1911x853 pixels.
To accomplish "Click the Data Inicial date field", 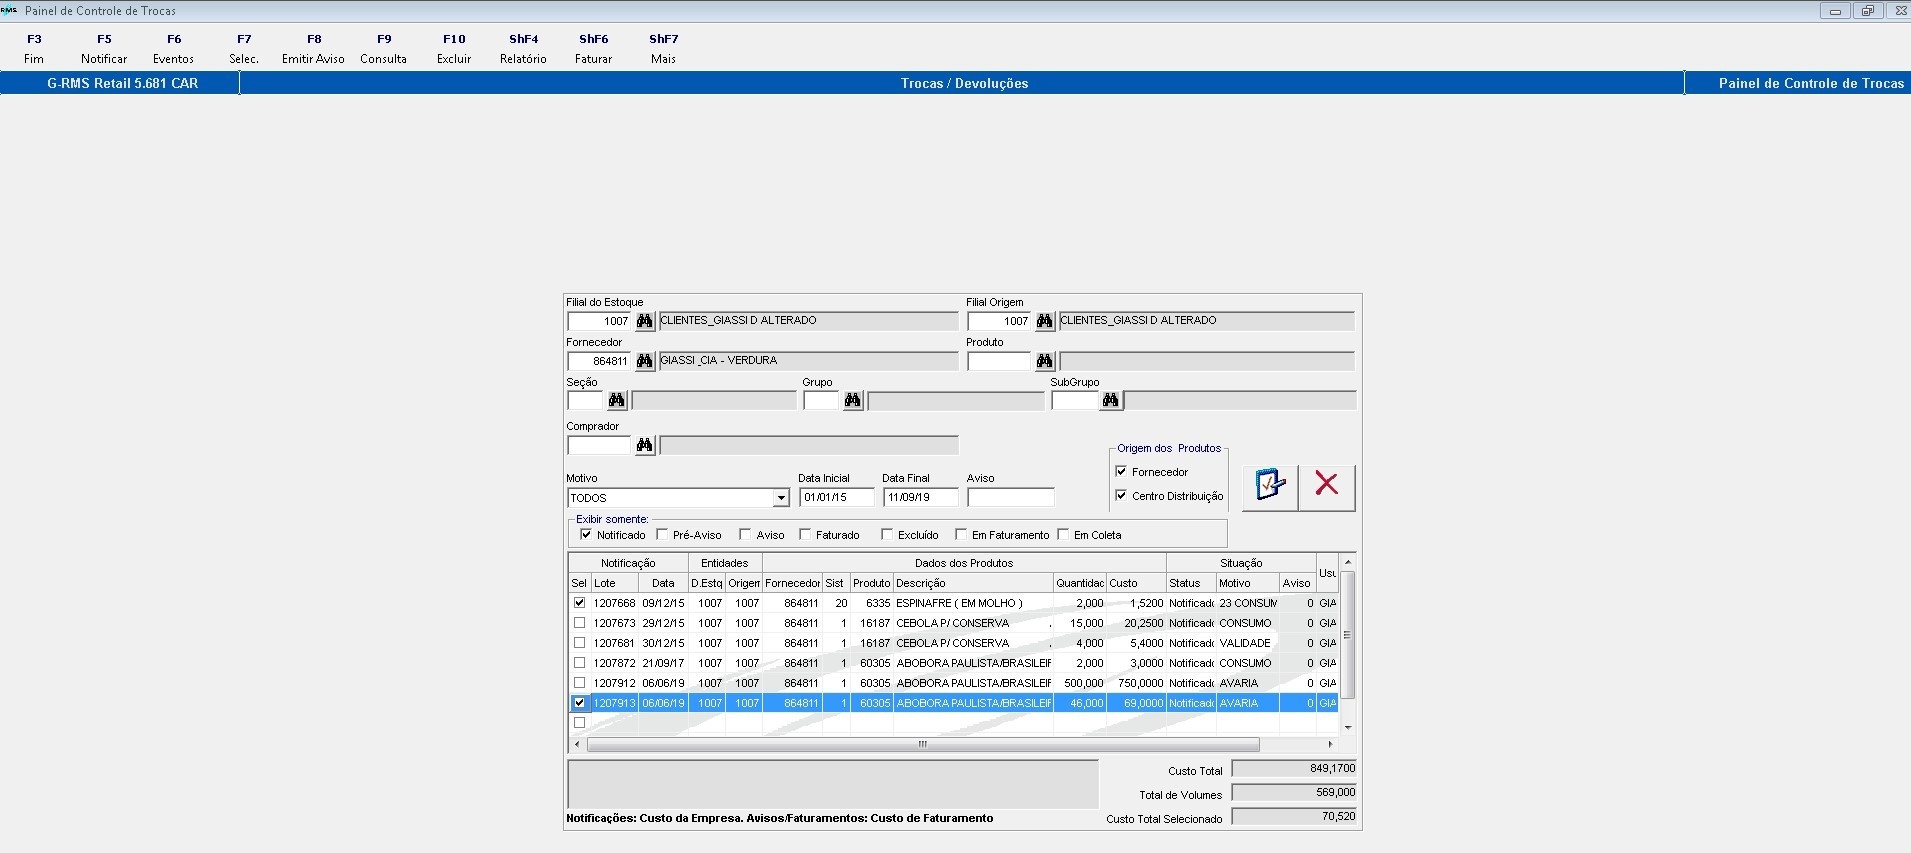I will (x=836, y=498).
